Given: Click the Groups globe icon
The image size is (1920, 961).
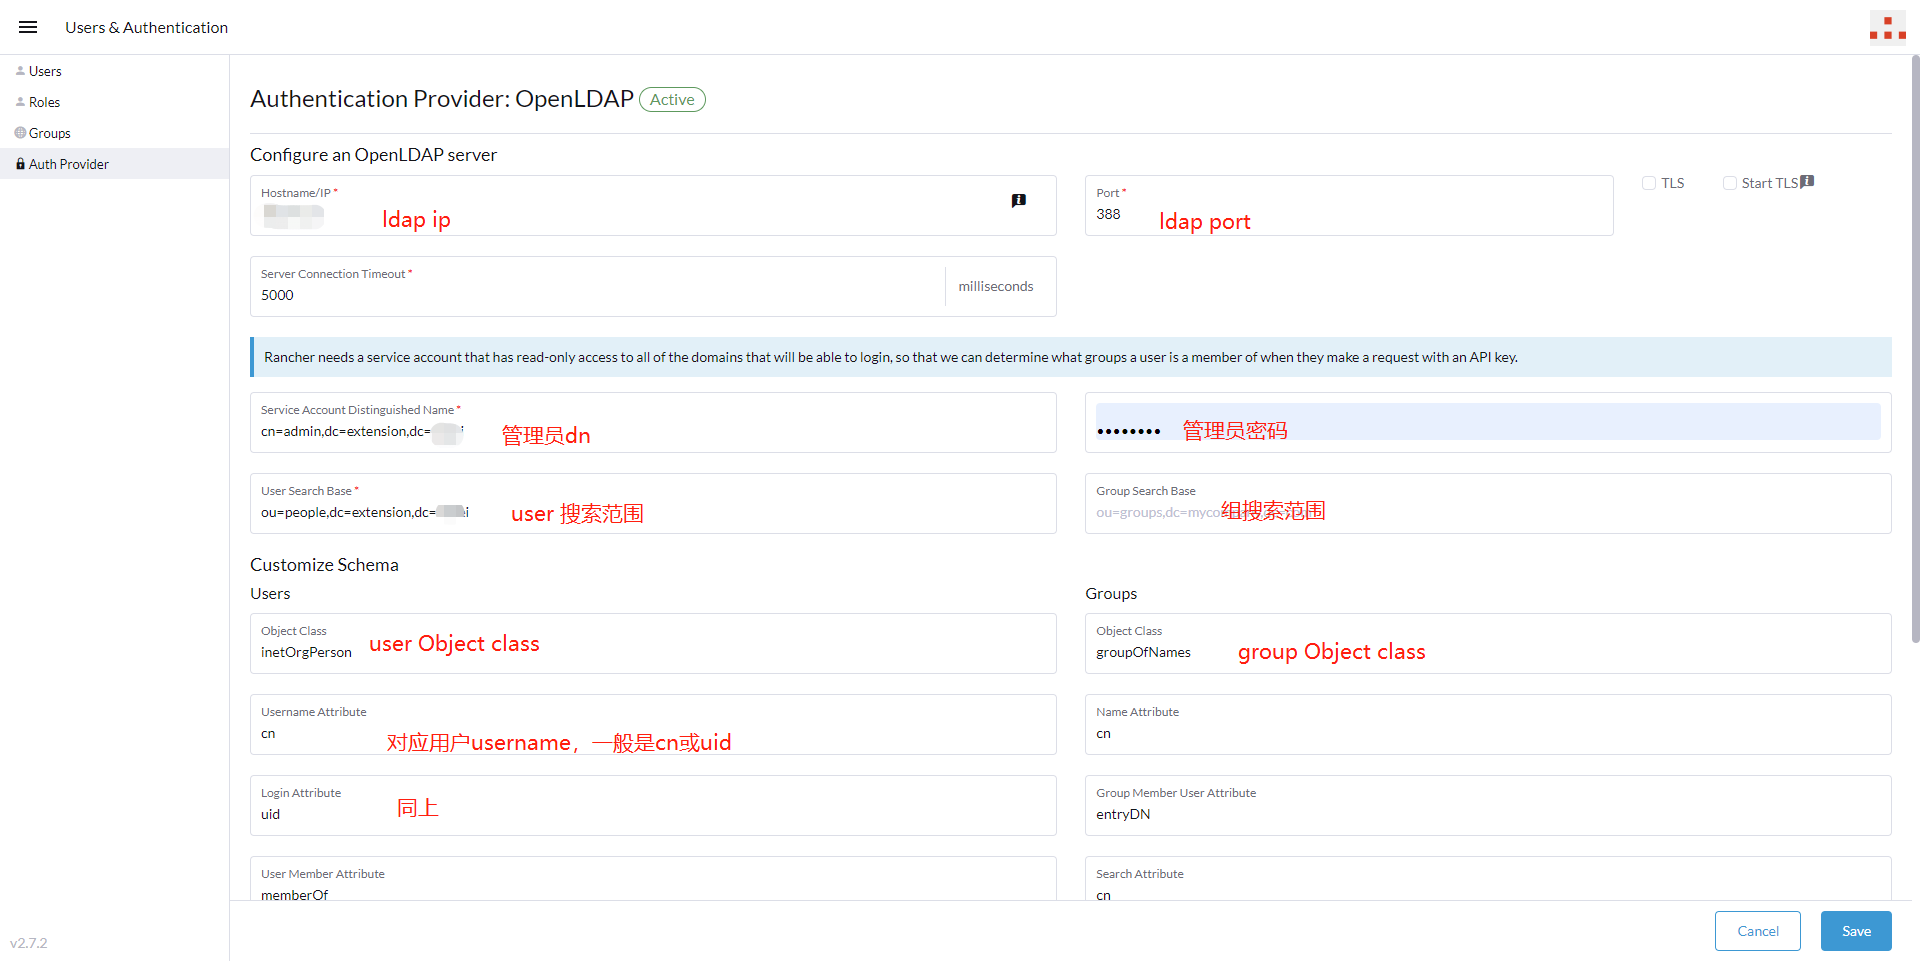Looking at the screenshot, I should tap(20, 133).
